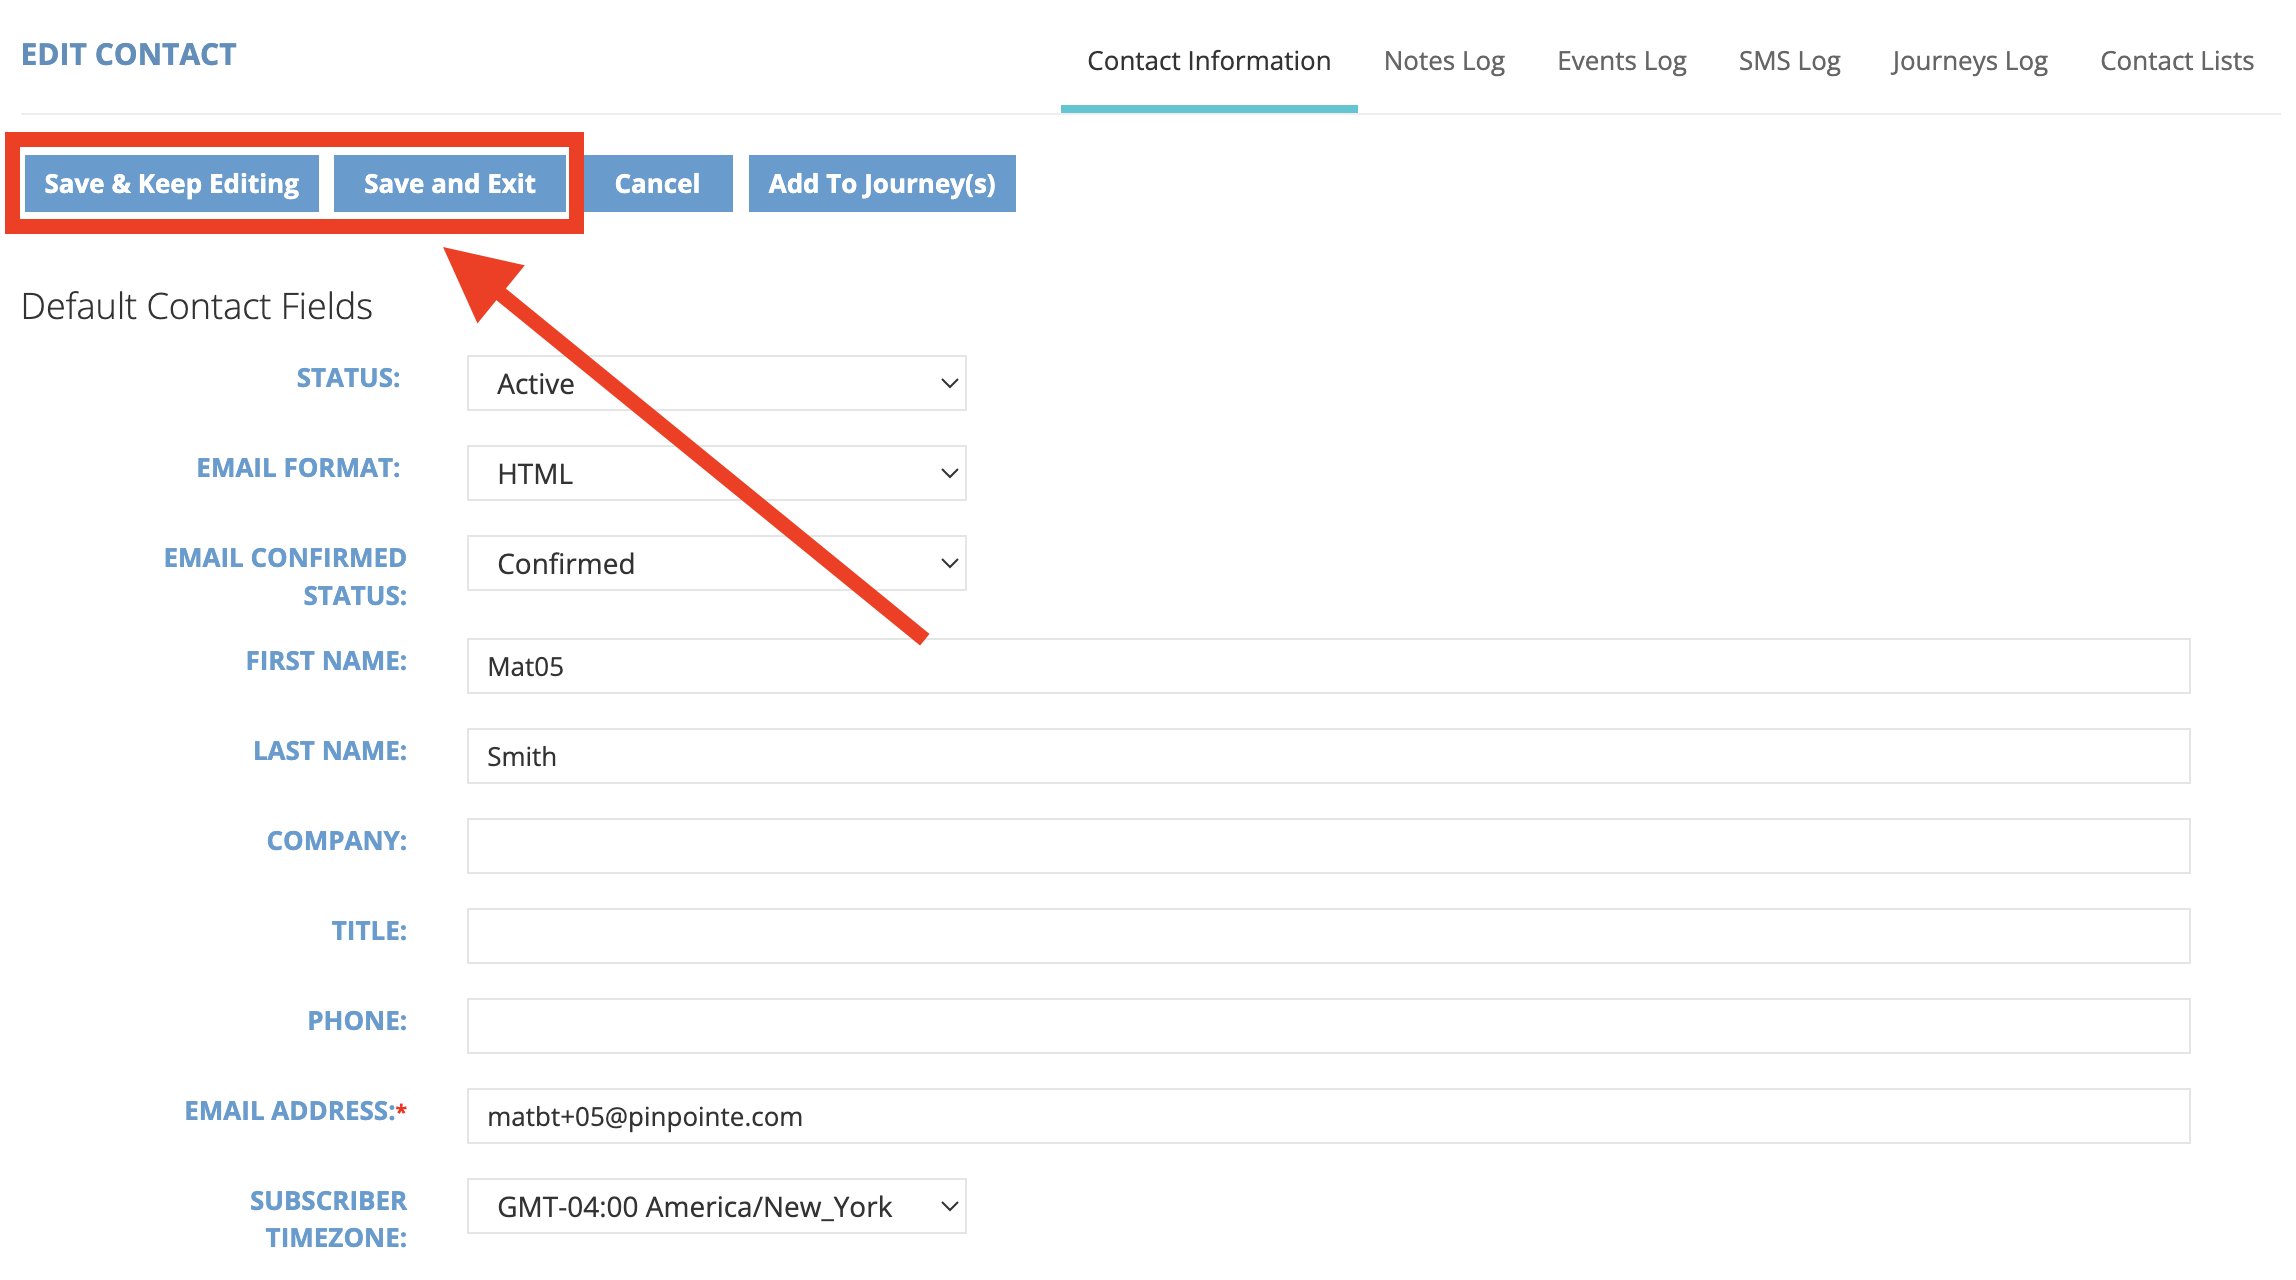Click the First Name field containing Mat05
The height and width of the screenshot is (1280, 2296).
(x=1328, y=666)
